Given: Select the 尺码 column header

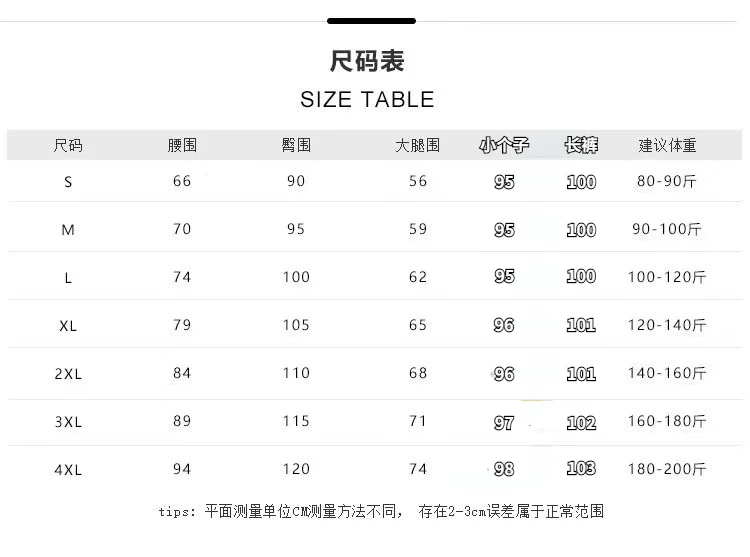Looking at the screenshot, I should 68,146.
